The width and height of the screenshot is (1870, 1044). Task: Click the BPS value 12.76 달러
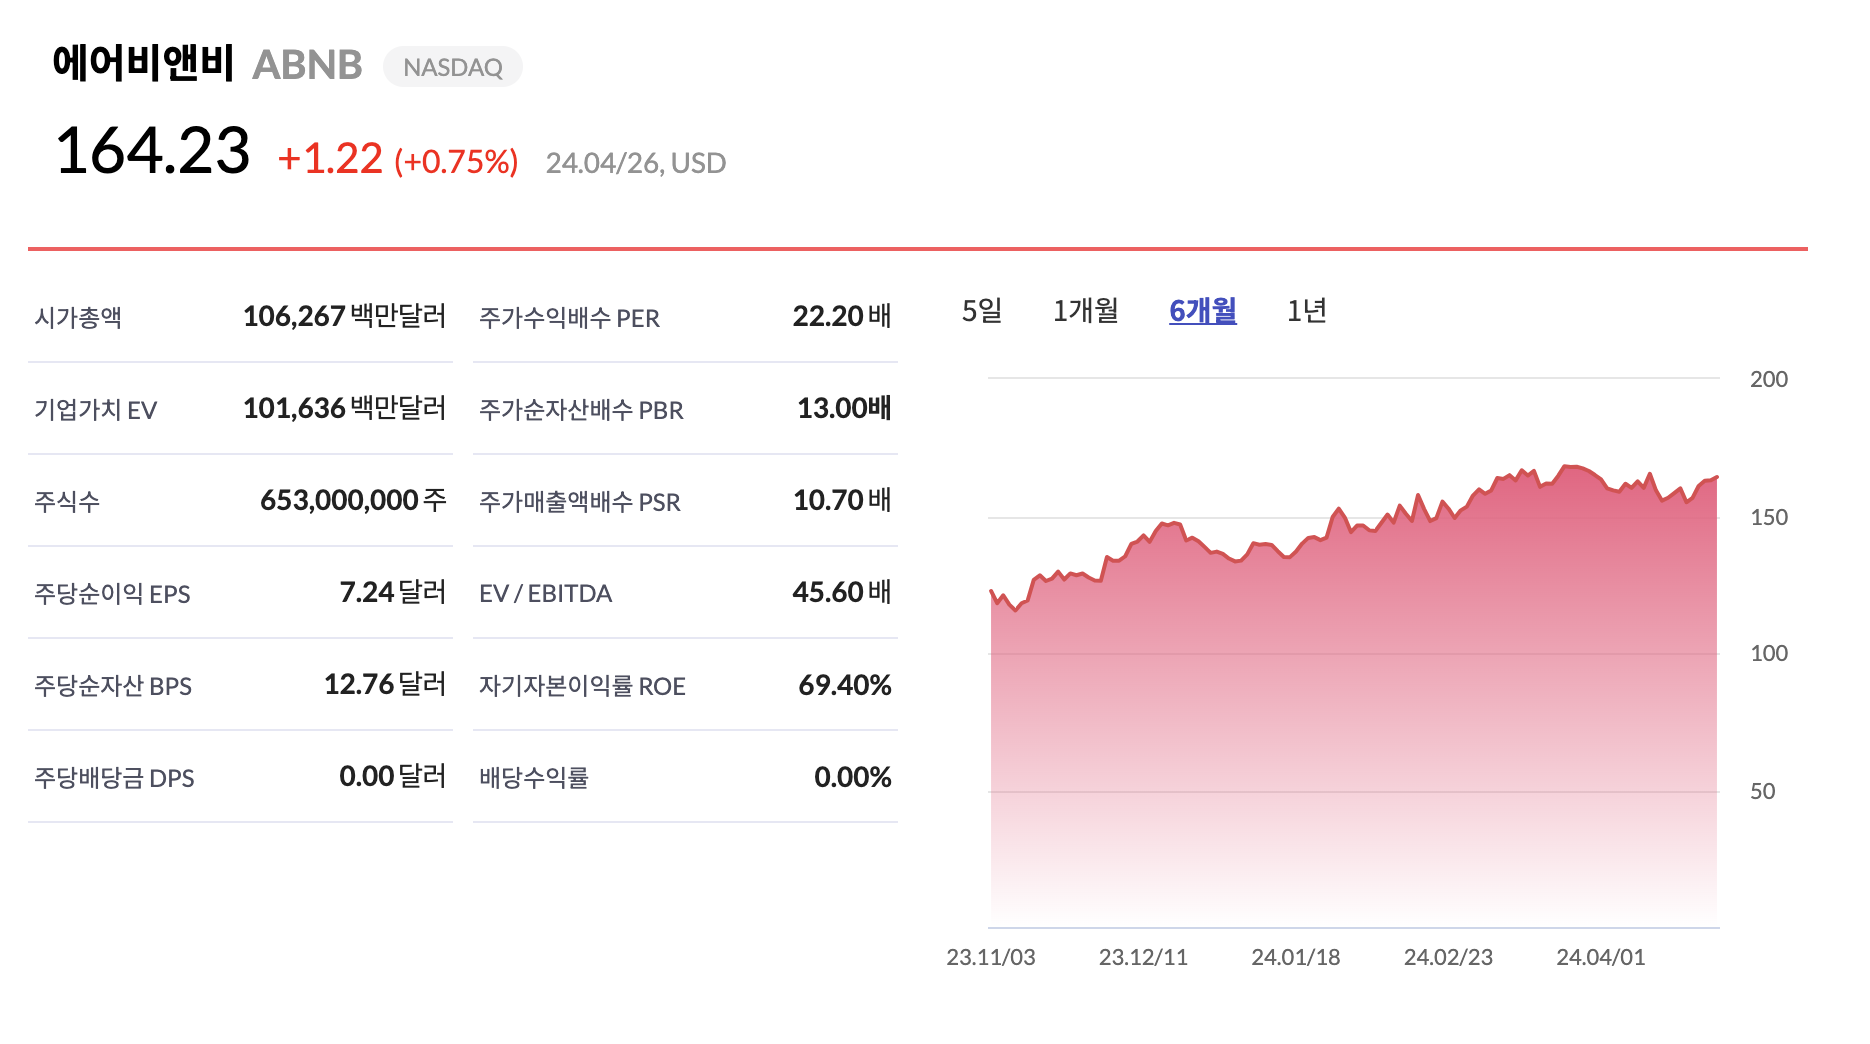coord(385,684)
